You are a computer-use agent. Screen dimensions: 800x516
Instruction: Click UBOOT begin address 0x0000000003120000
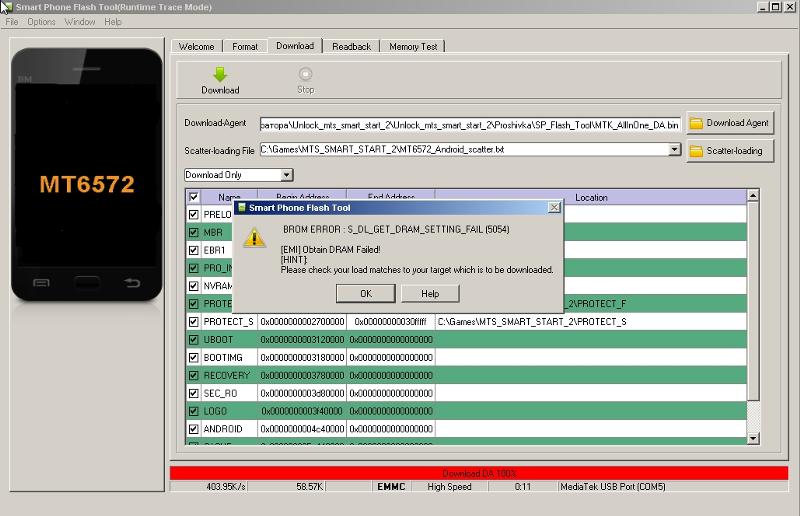point(302,339)
